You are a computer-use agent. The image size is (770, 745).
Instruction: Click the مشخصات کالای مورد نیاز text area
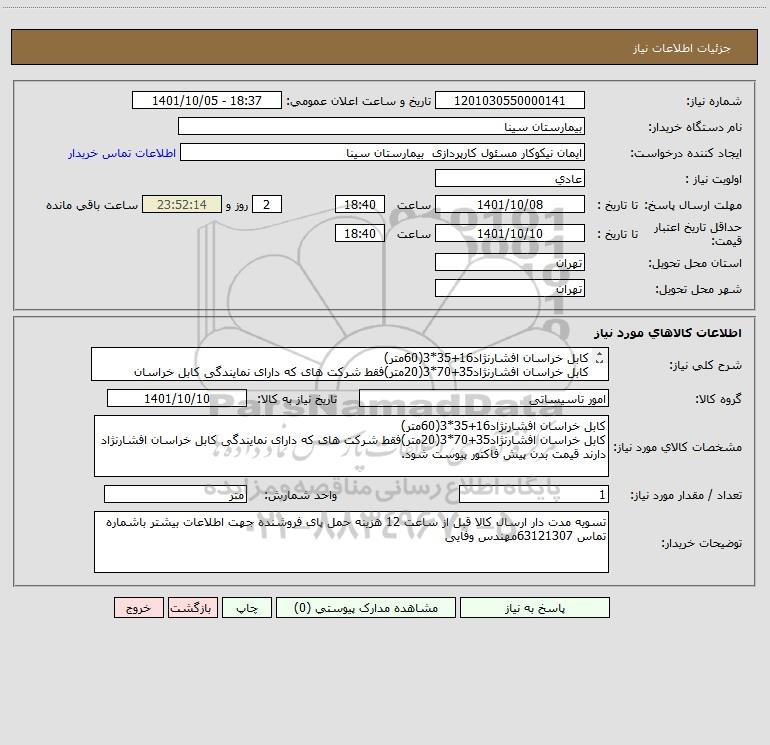click(x=351, y=446)
